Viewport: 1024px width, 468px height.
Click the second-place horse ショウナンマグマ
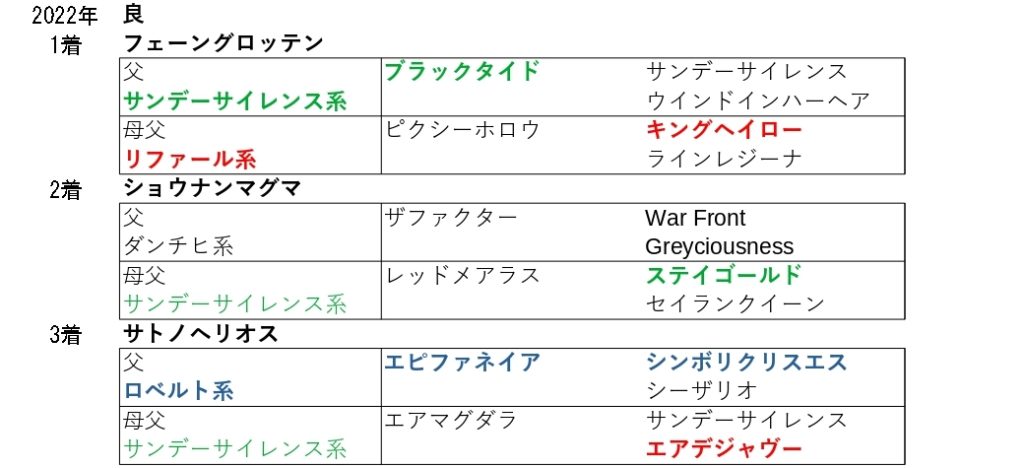(x=212, y=188)
